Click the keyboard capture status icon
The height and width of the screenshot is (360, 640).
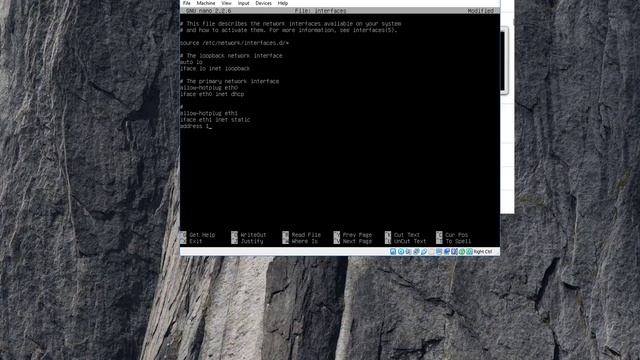click(469, 251)
